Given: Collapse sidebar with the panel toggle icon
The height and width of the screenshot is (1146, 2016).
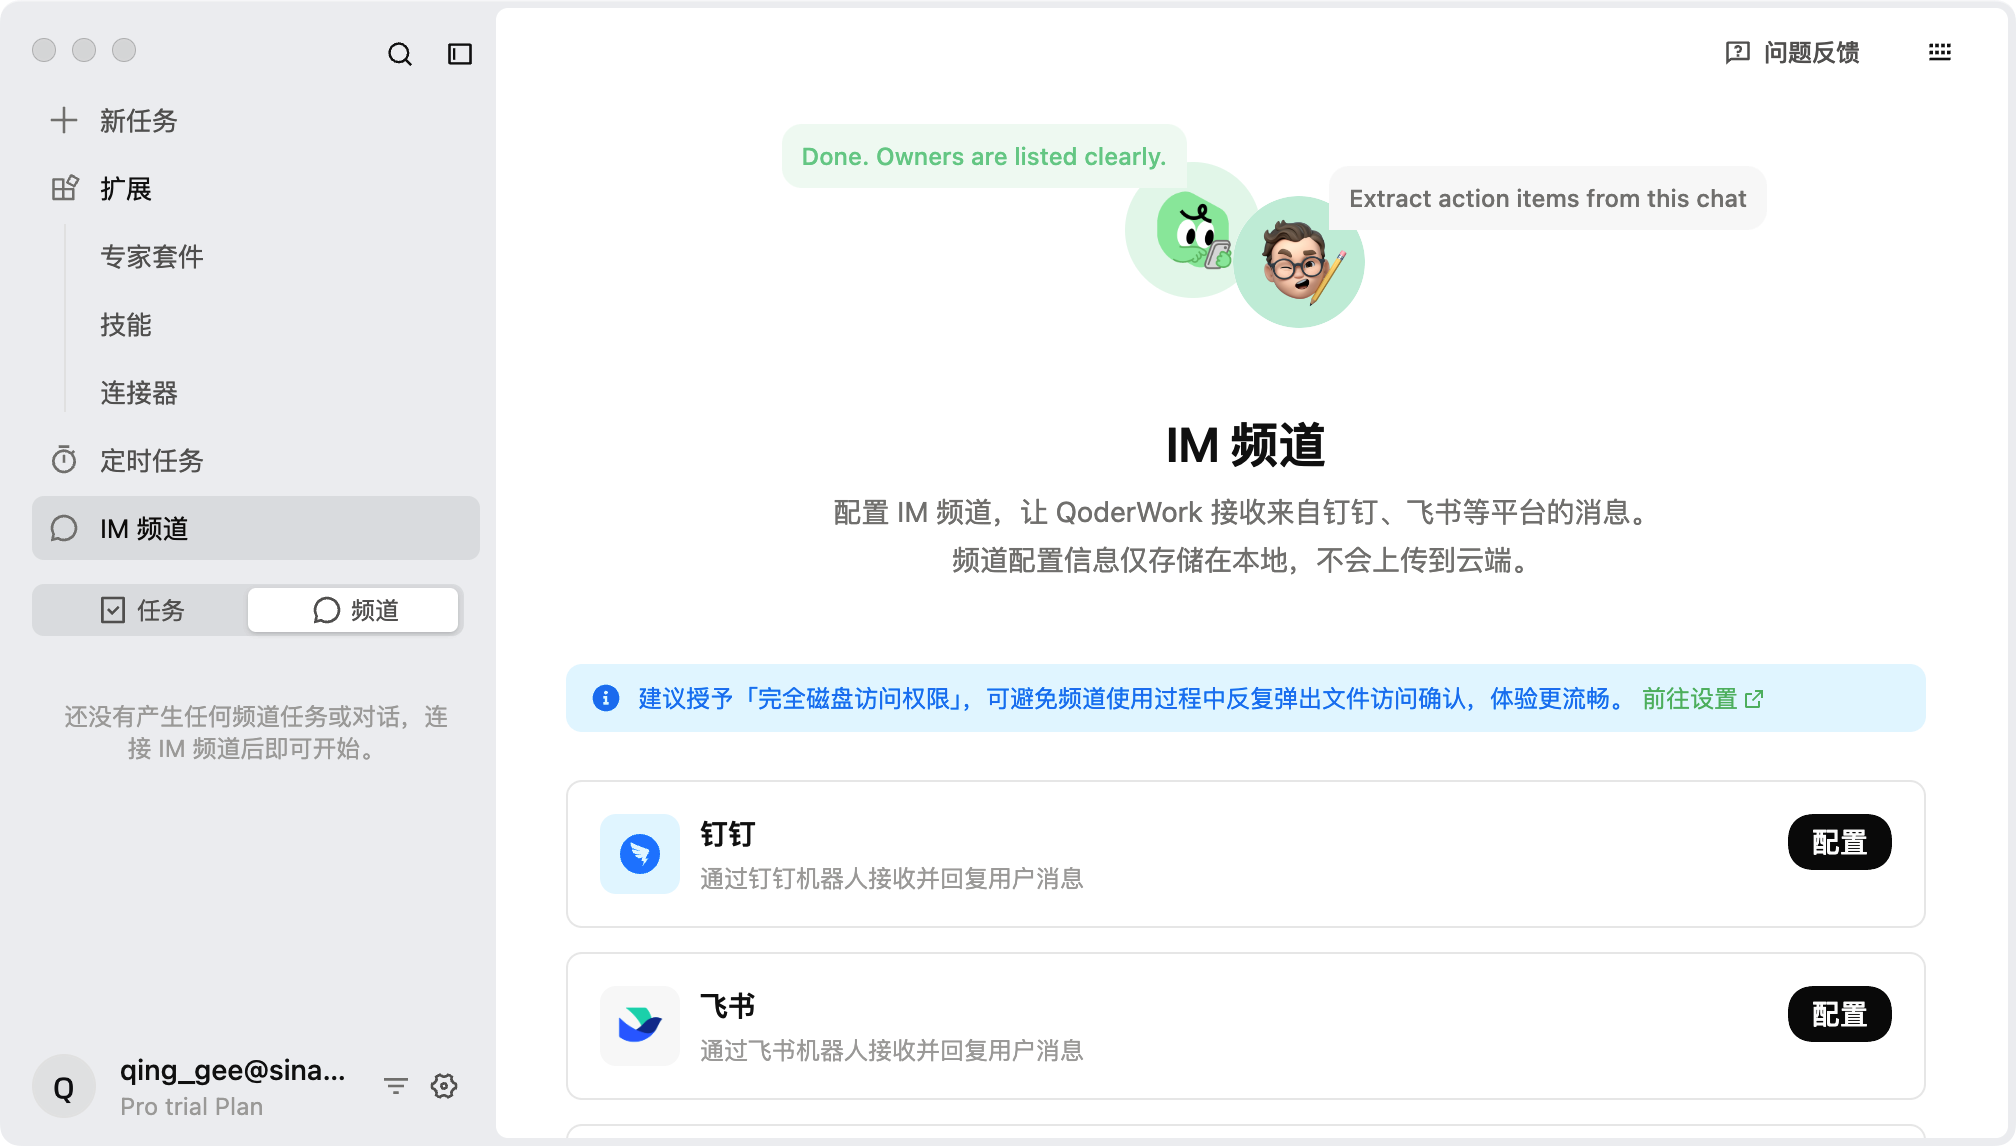Looking at the screenshot, I should [x=460, y=54].
